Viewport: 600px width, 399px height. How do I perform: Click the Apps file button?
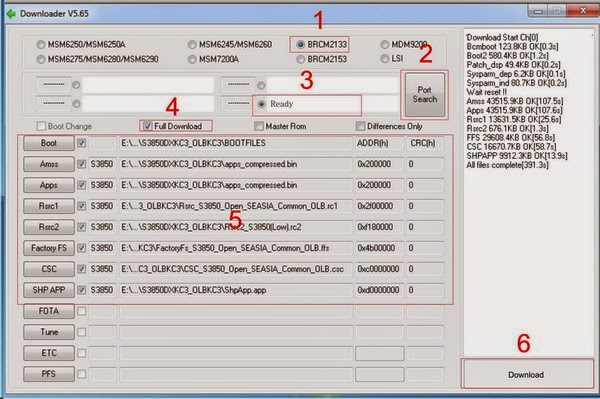(49, 185)
